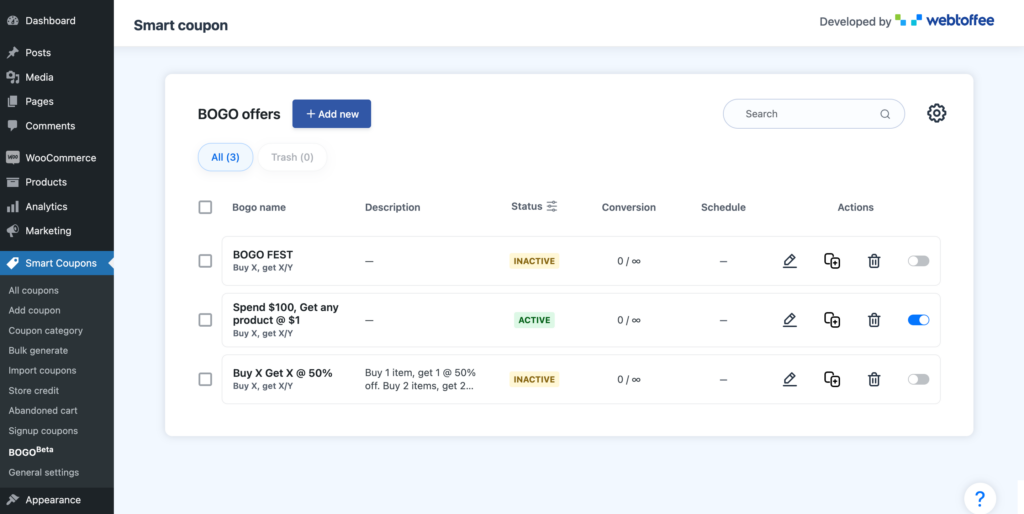This screenshot has height=514, width=1024.
Task: Click the Pages icon in sidebar
Action: click(12, 101)
